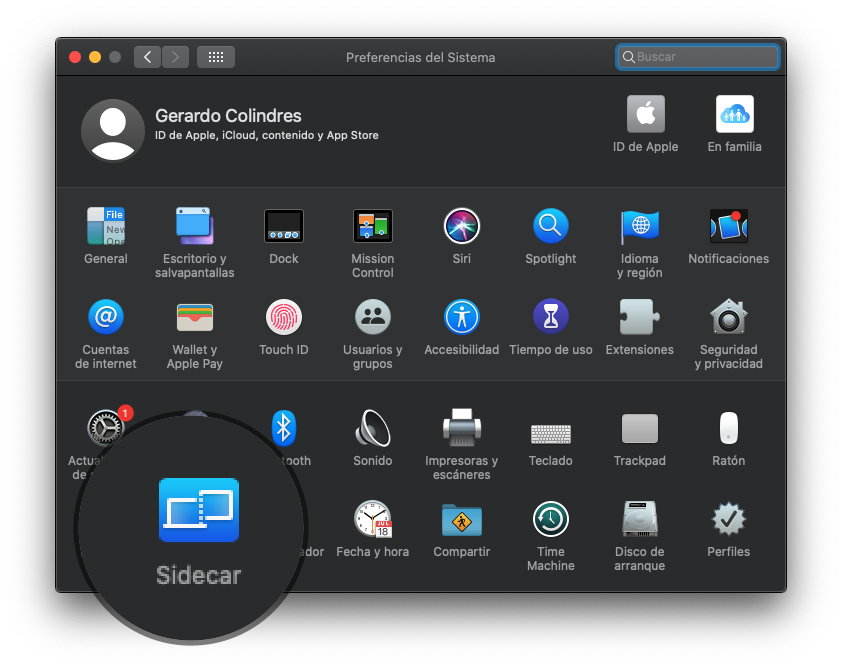Show all preference panes via grid button

coord(215,57)
